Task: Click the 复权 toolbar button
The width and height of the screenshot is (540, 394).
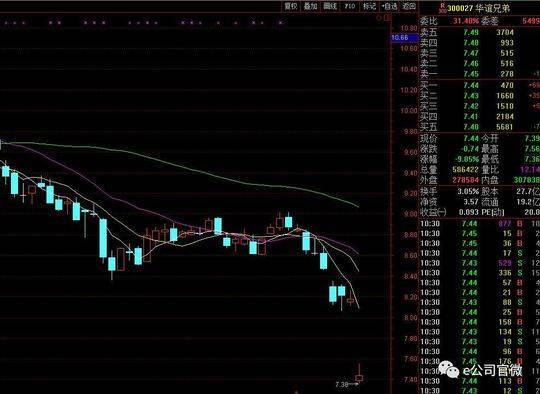Action: pos(291,6)
